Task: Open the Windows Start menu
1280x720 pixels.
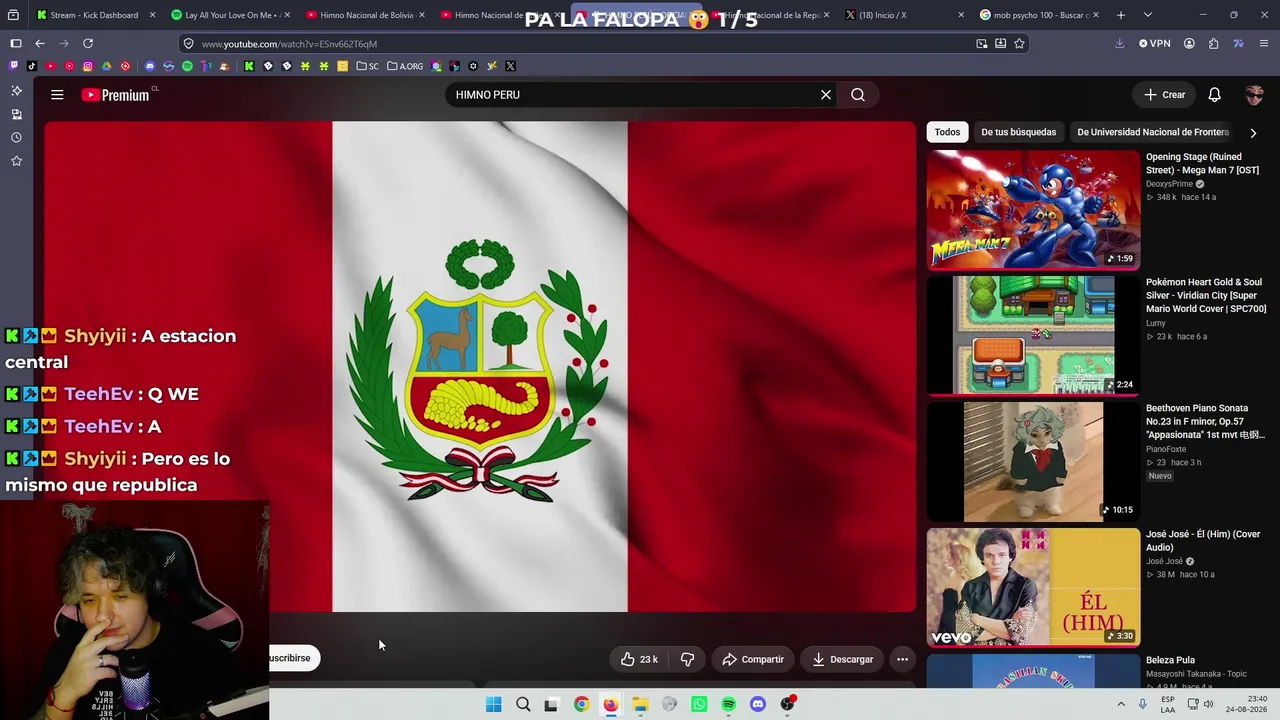Action: pos(493,704)
